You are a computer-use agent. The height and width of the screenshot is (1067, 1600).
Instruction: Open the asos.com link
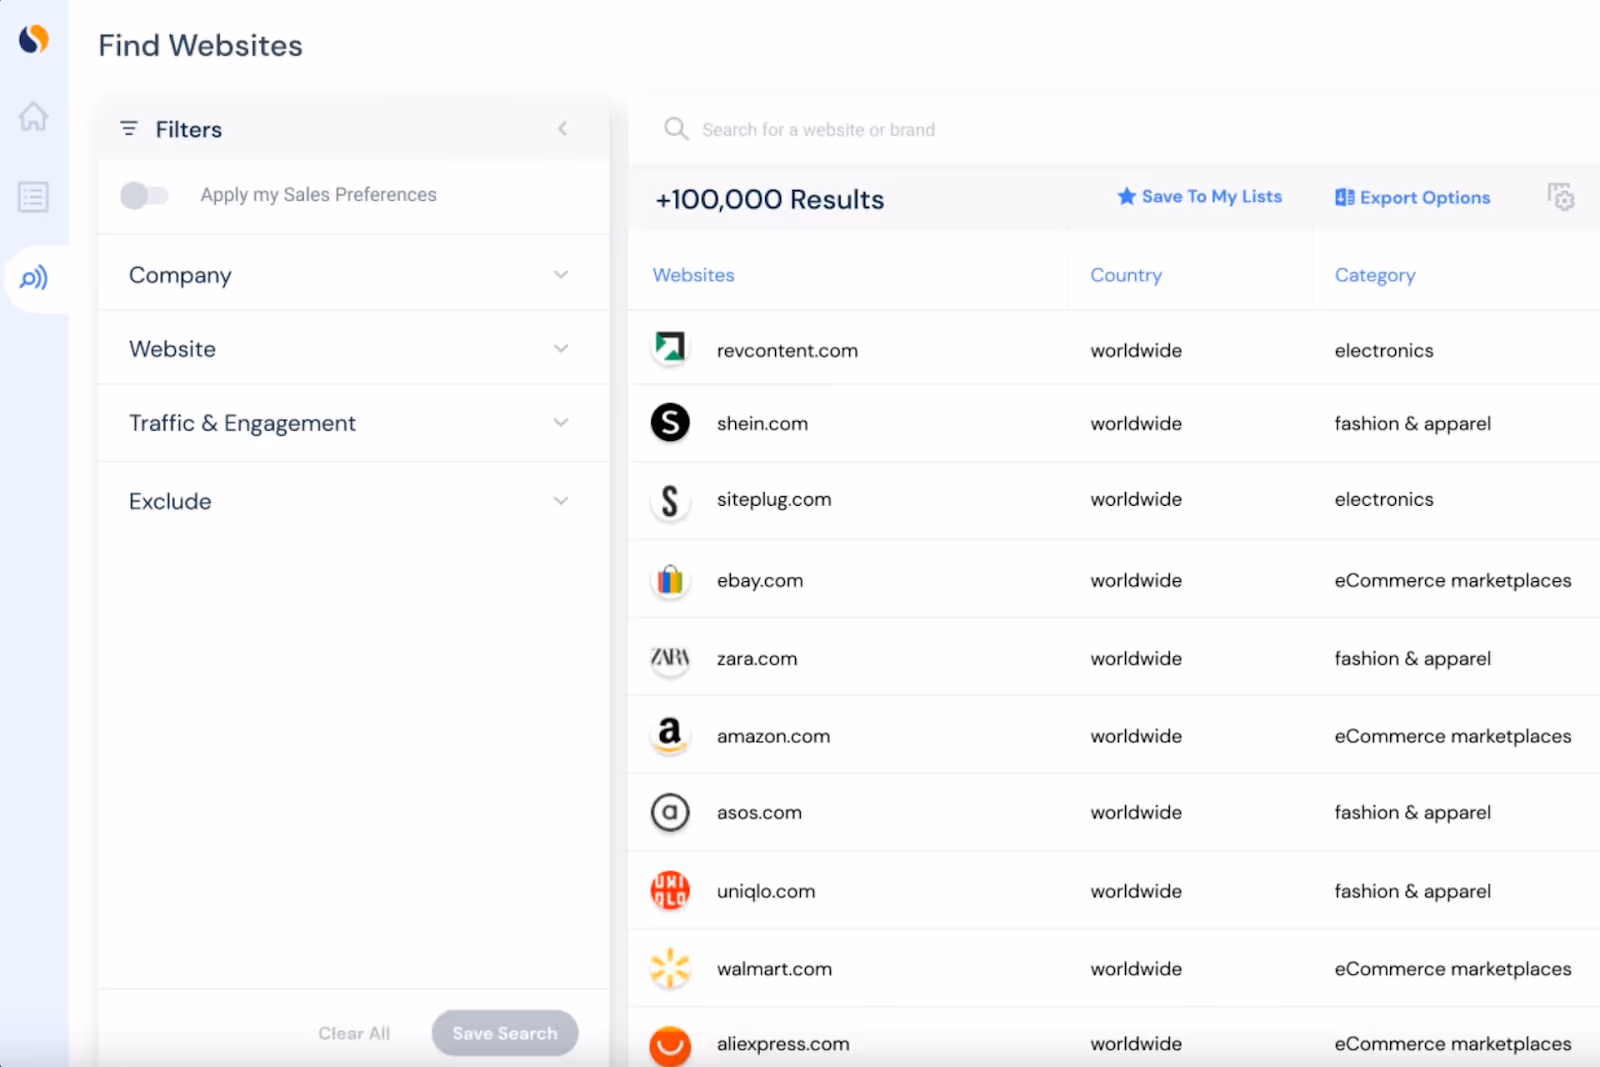(x=759, y=812)
